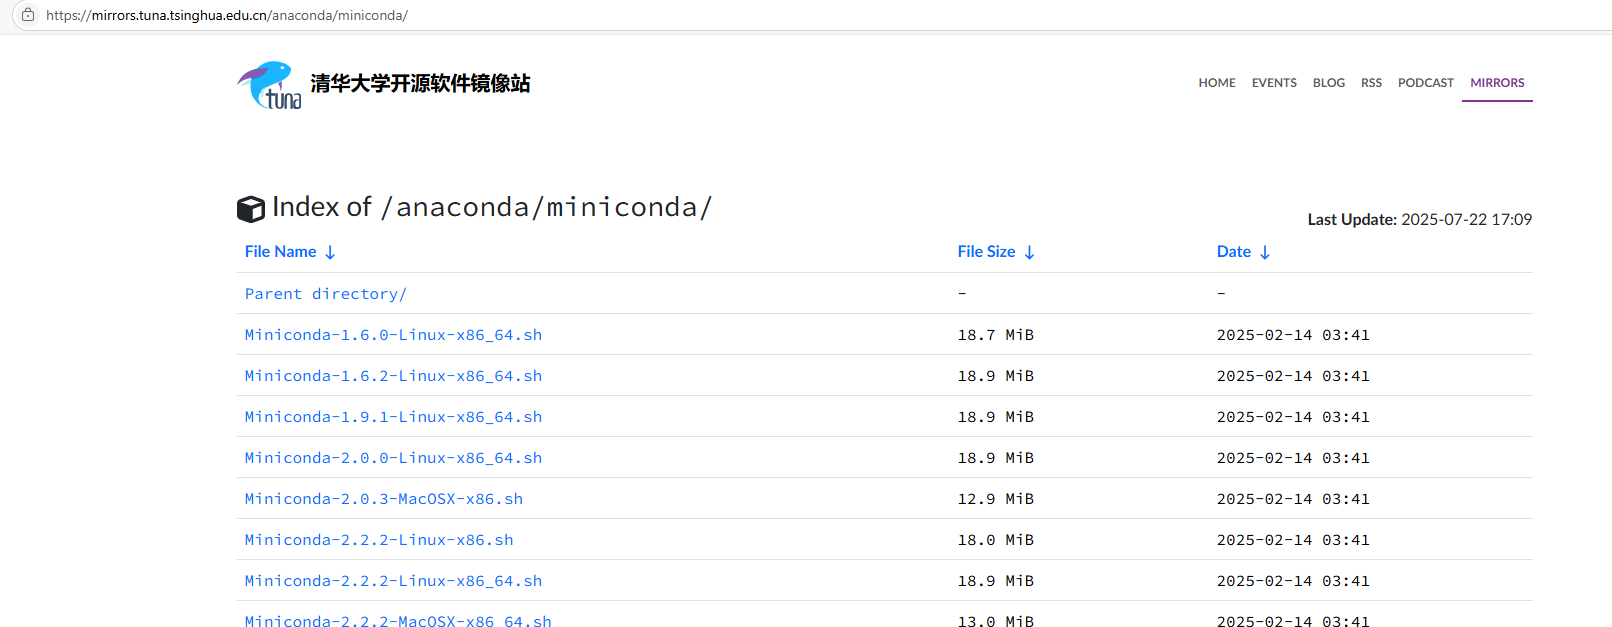
Task: Click the date of Miniconda-1.6.0 row
Action: (x=1293, y=335)
